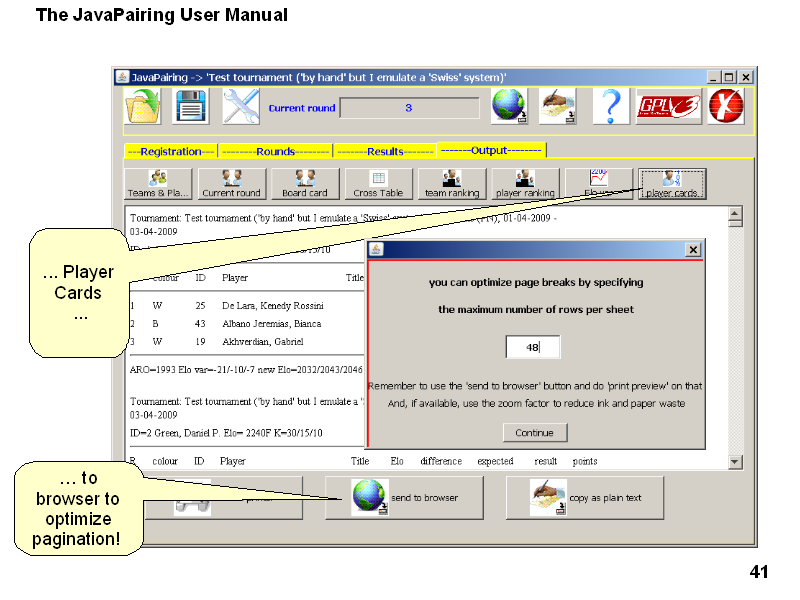Select the Results tab
Image resolution: width=800 pixels, height=600 pixels.
(384, 152)
